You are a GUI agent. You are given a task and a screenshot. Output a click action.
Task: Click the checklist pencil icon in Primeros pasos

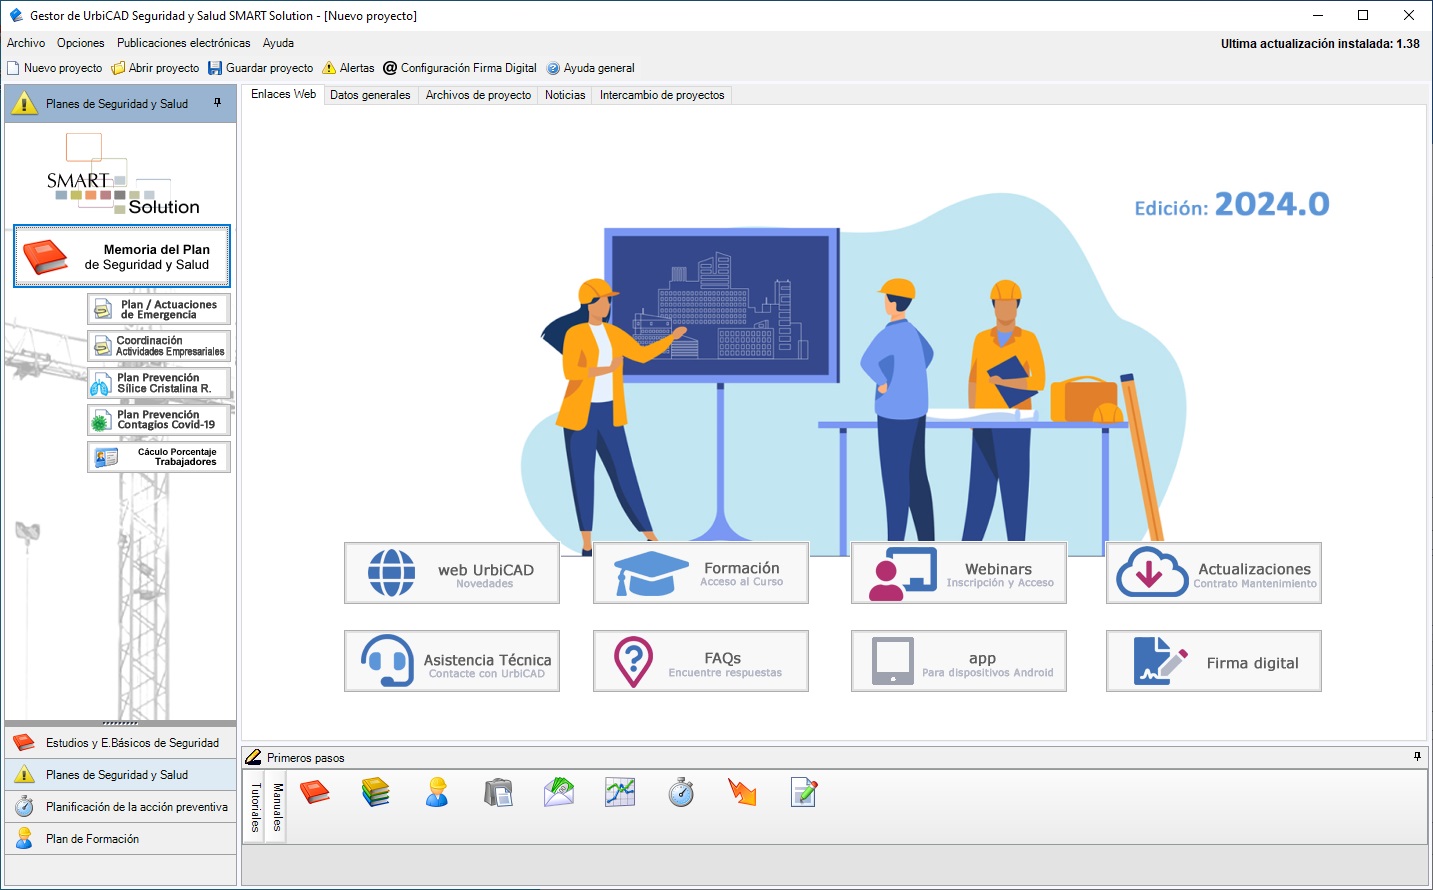point(803,793)
